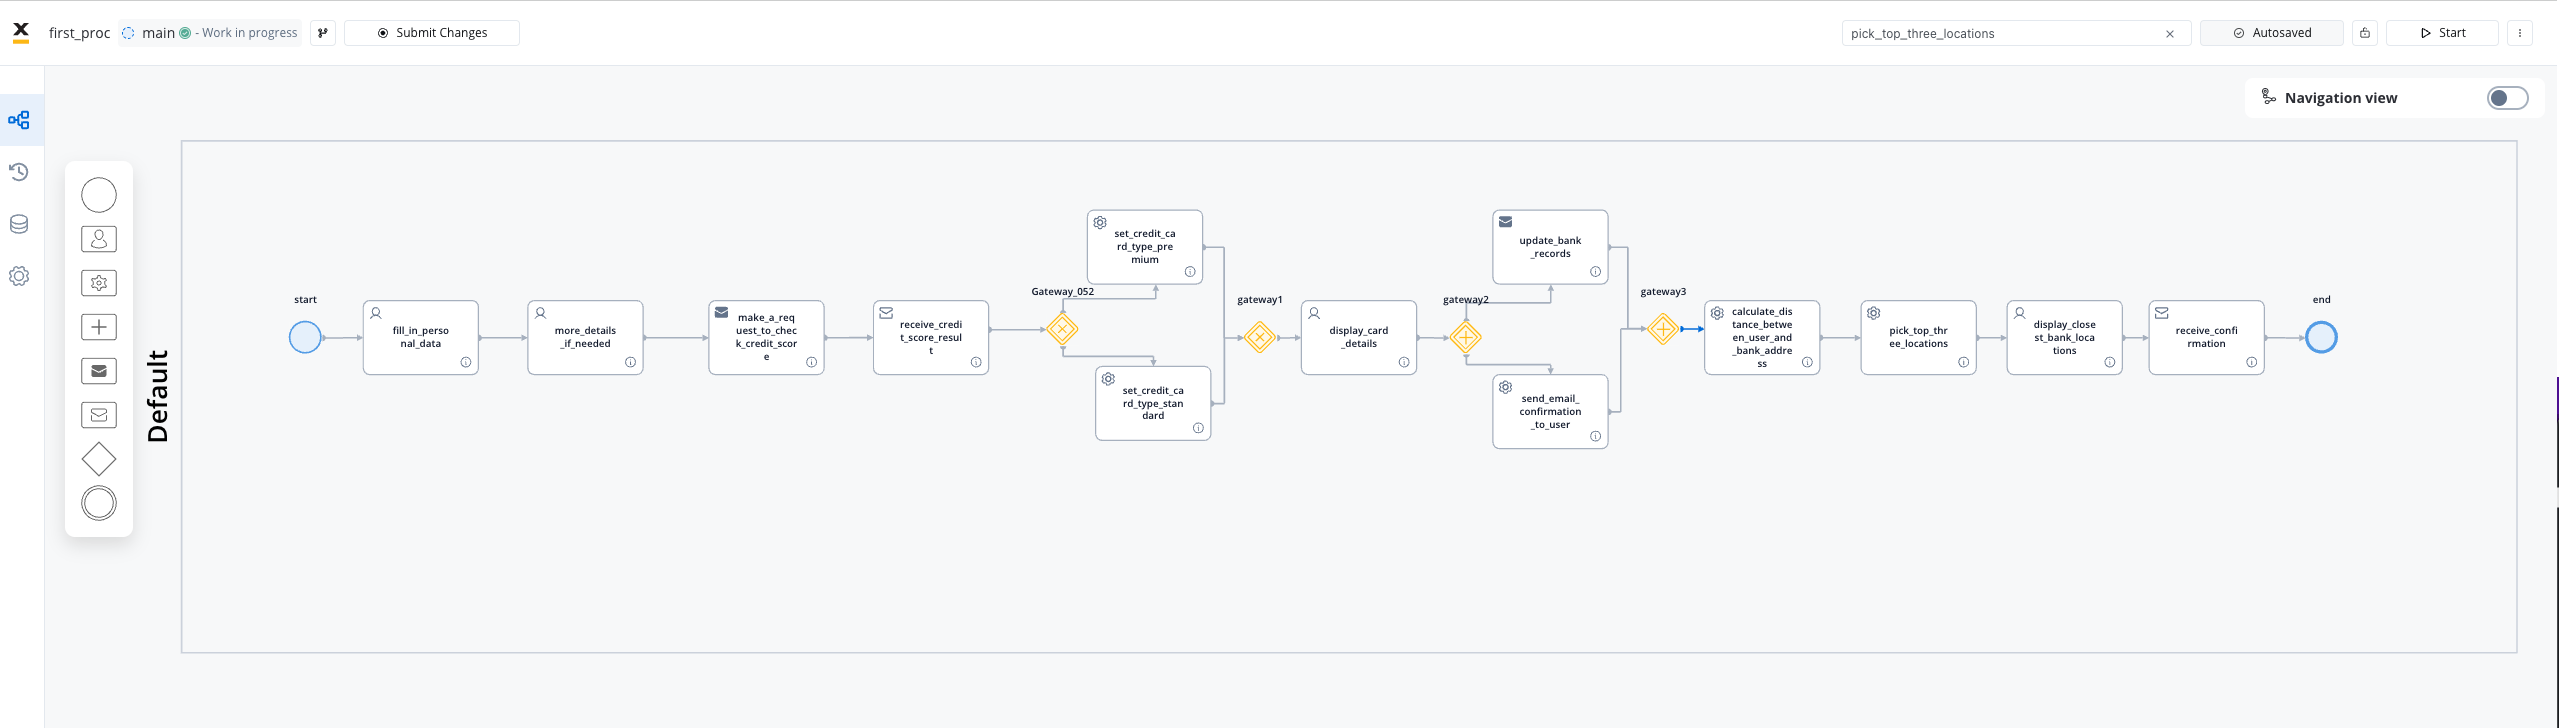Viewport: 2559px width, 728px height.
Task: Toggle the Navigation view switch
Action: pos(2507,98)
